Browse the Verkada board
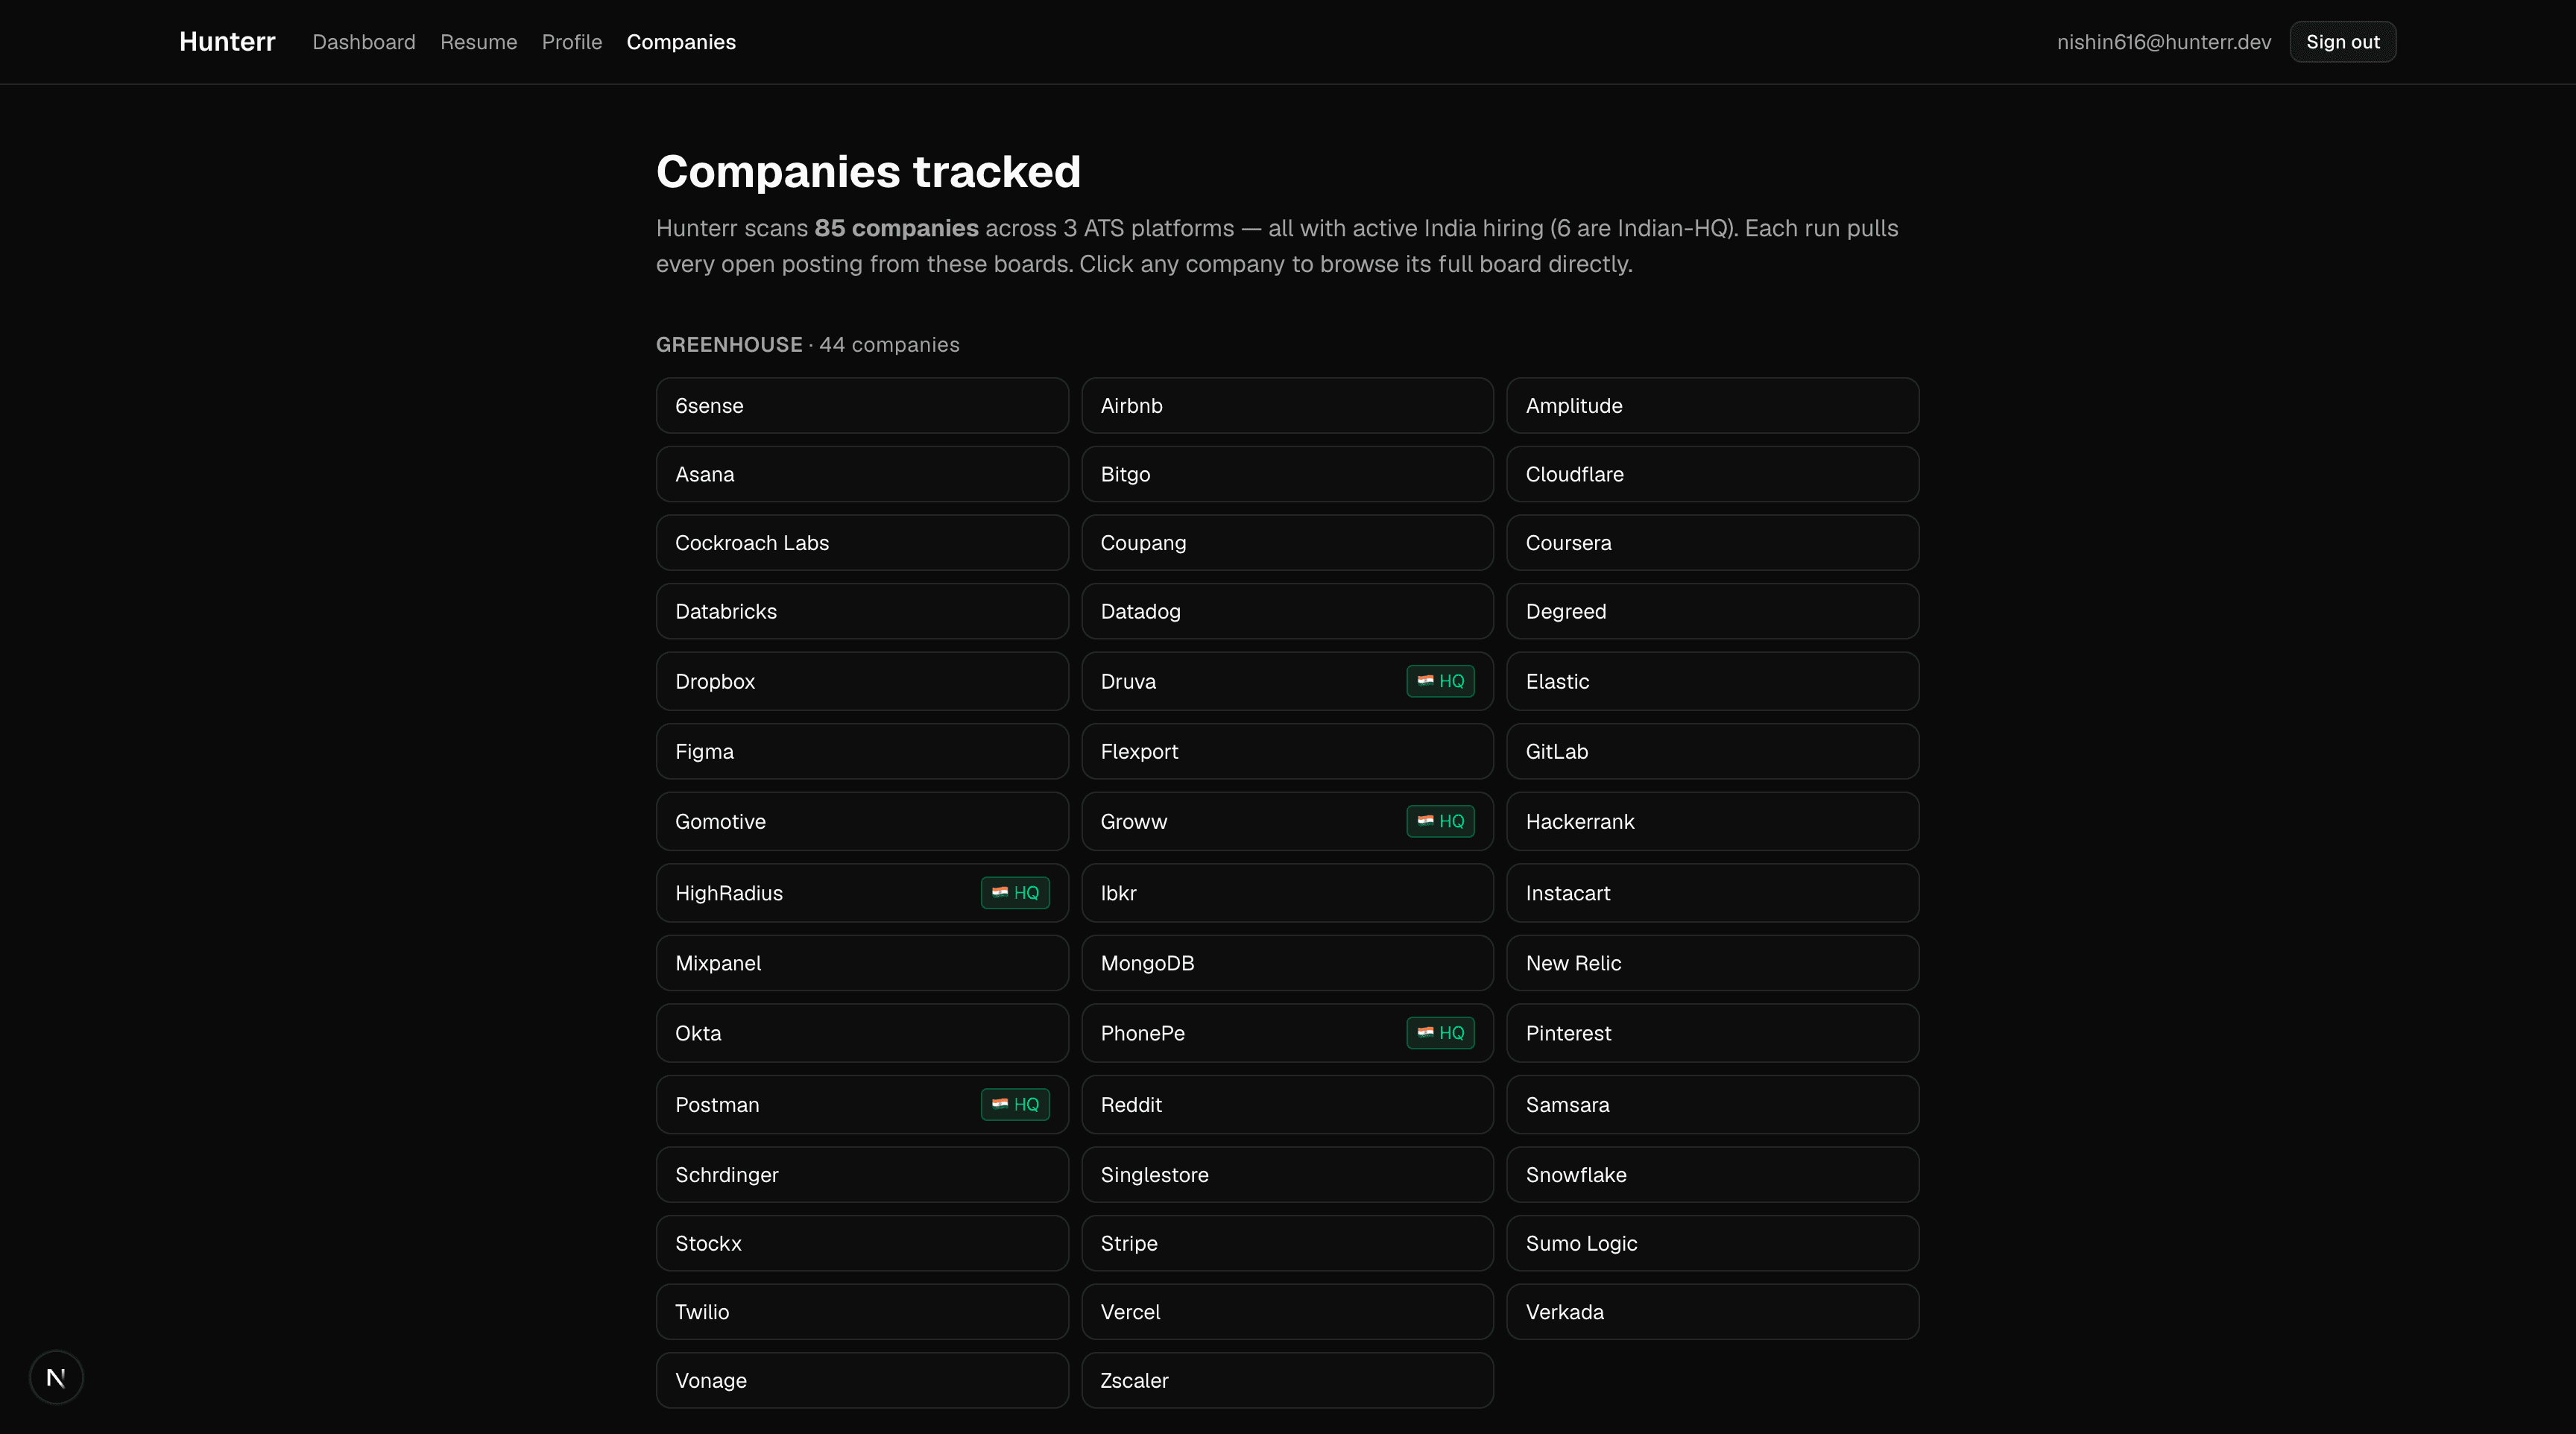The height and width of the screenshot is (1434, 2576). click(1713, 1312)
